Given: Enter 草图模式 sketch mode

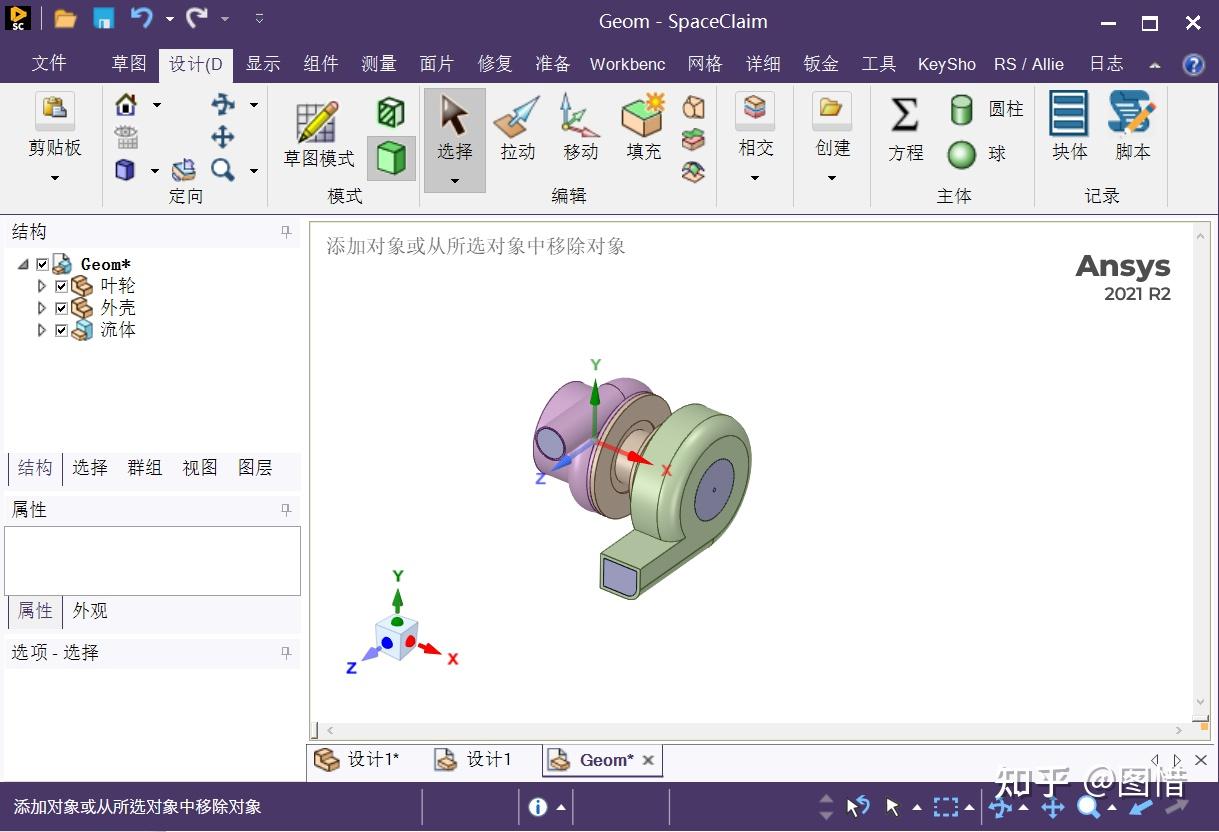Looking at the screenshot, I should (x=317, y=130).
